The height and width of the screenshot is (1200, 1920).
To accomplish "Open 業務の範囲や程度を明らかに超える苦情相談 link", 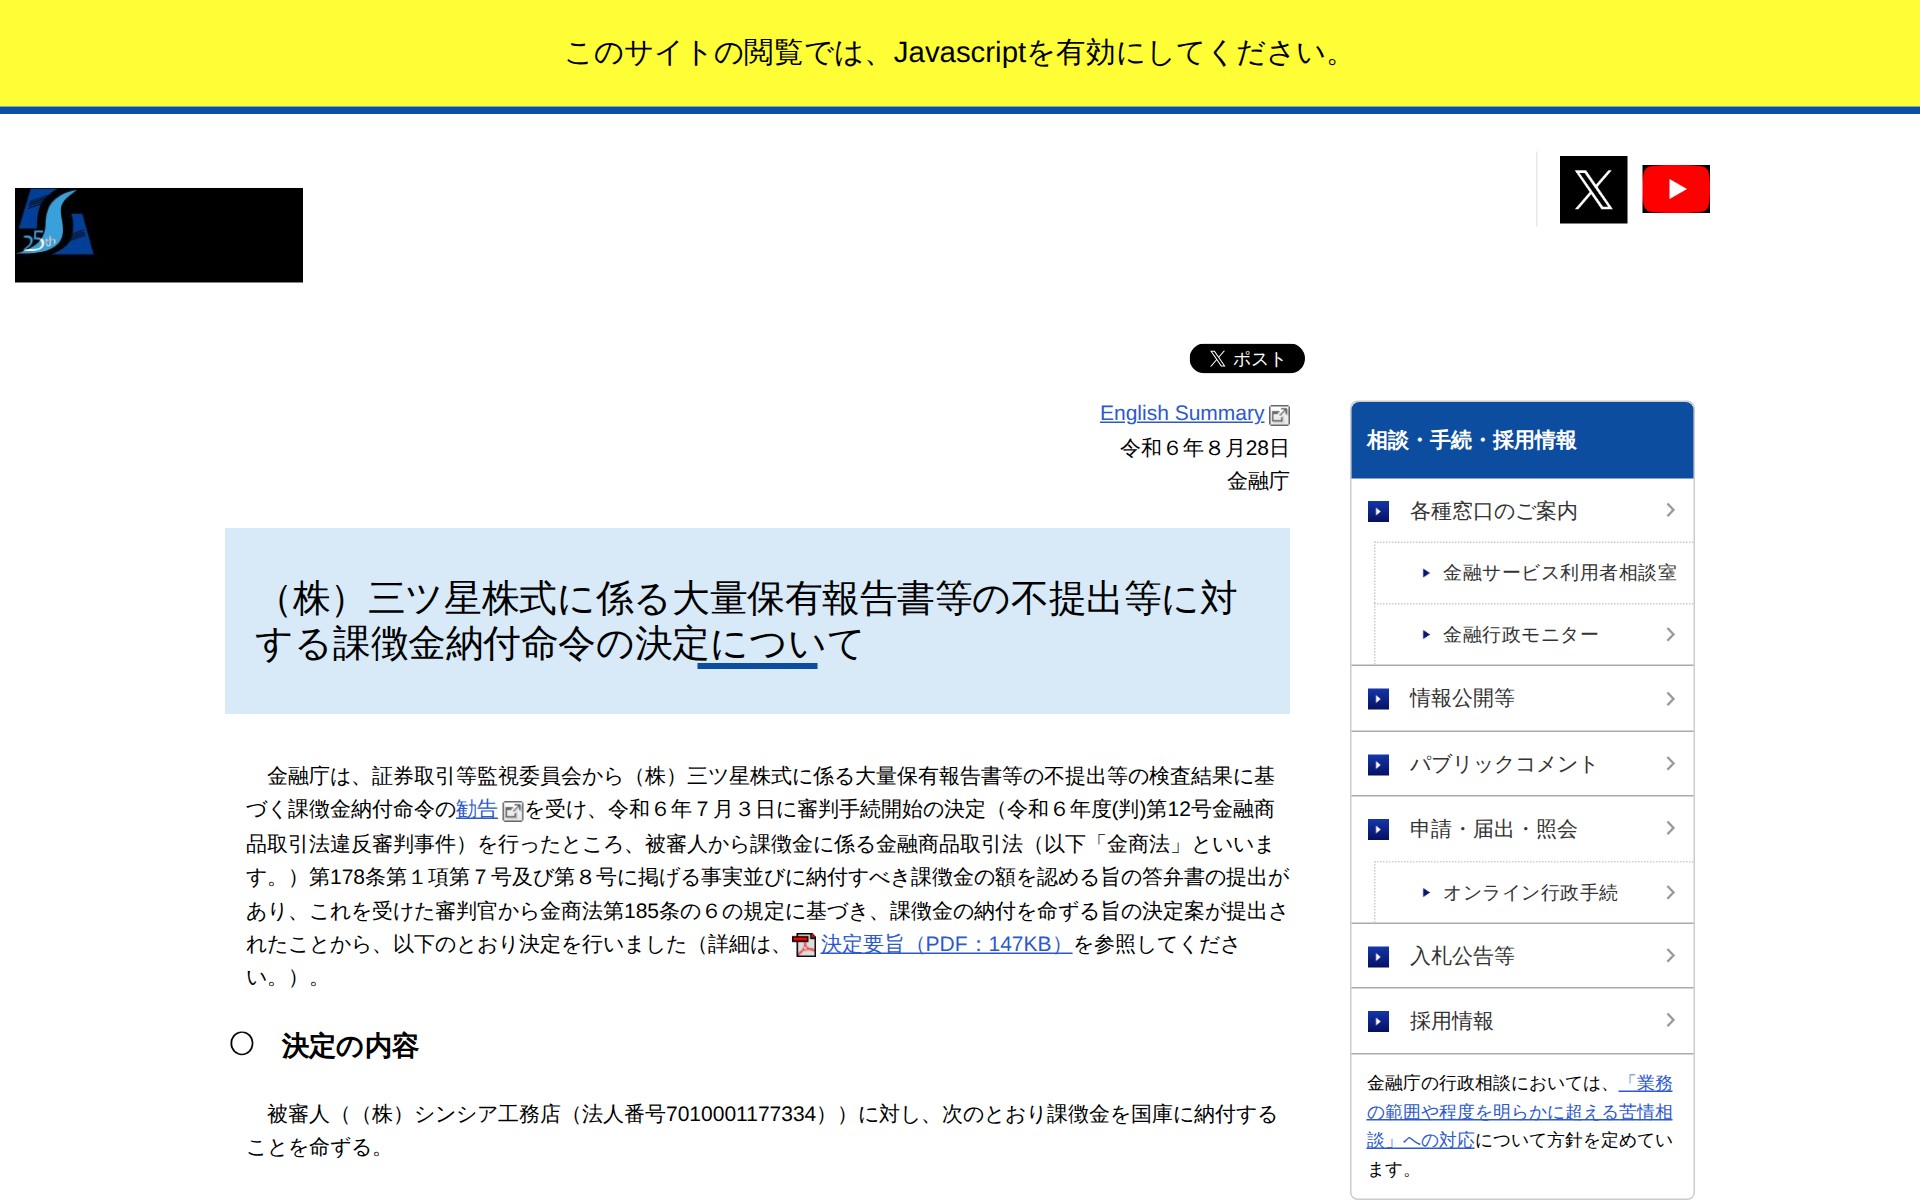I will [1518, 1112].
